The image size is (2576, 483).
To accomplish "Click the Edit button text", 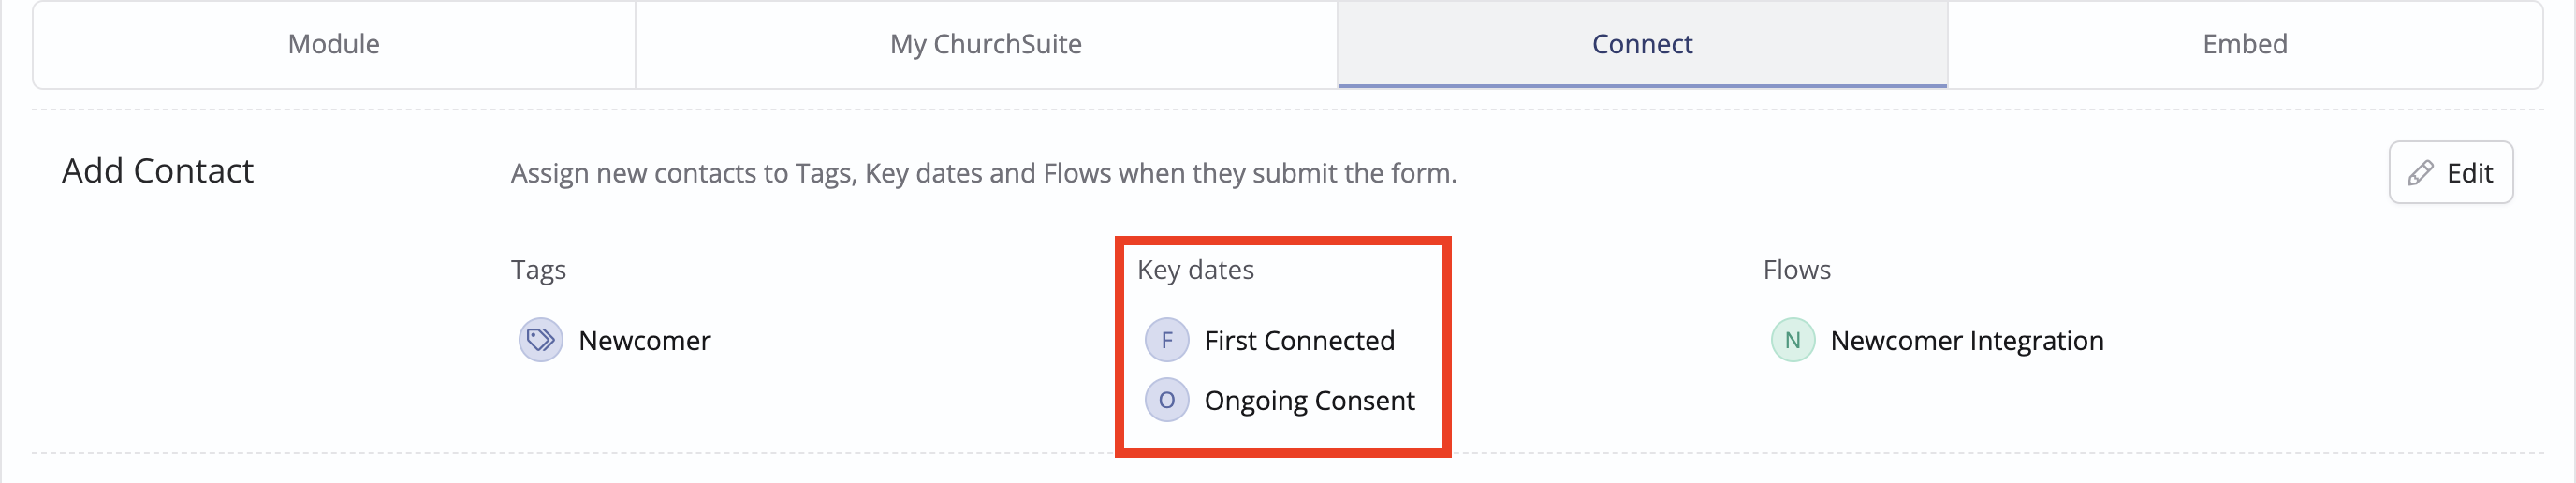I will coord(2469,173).
